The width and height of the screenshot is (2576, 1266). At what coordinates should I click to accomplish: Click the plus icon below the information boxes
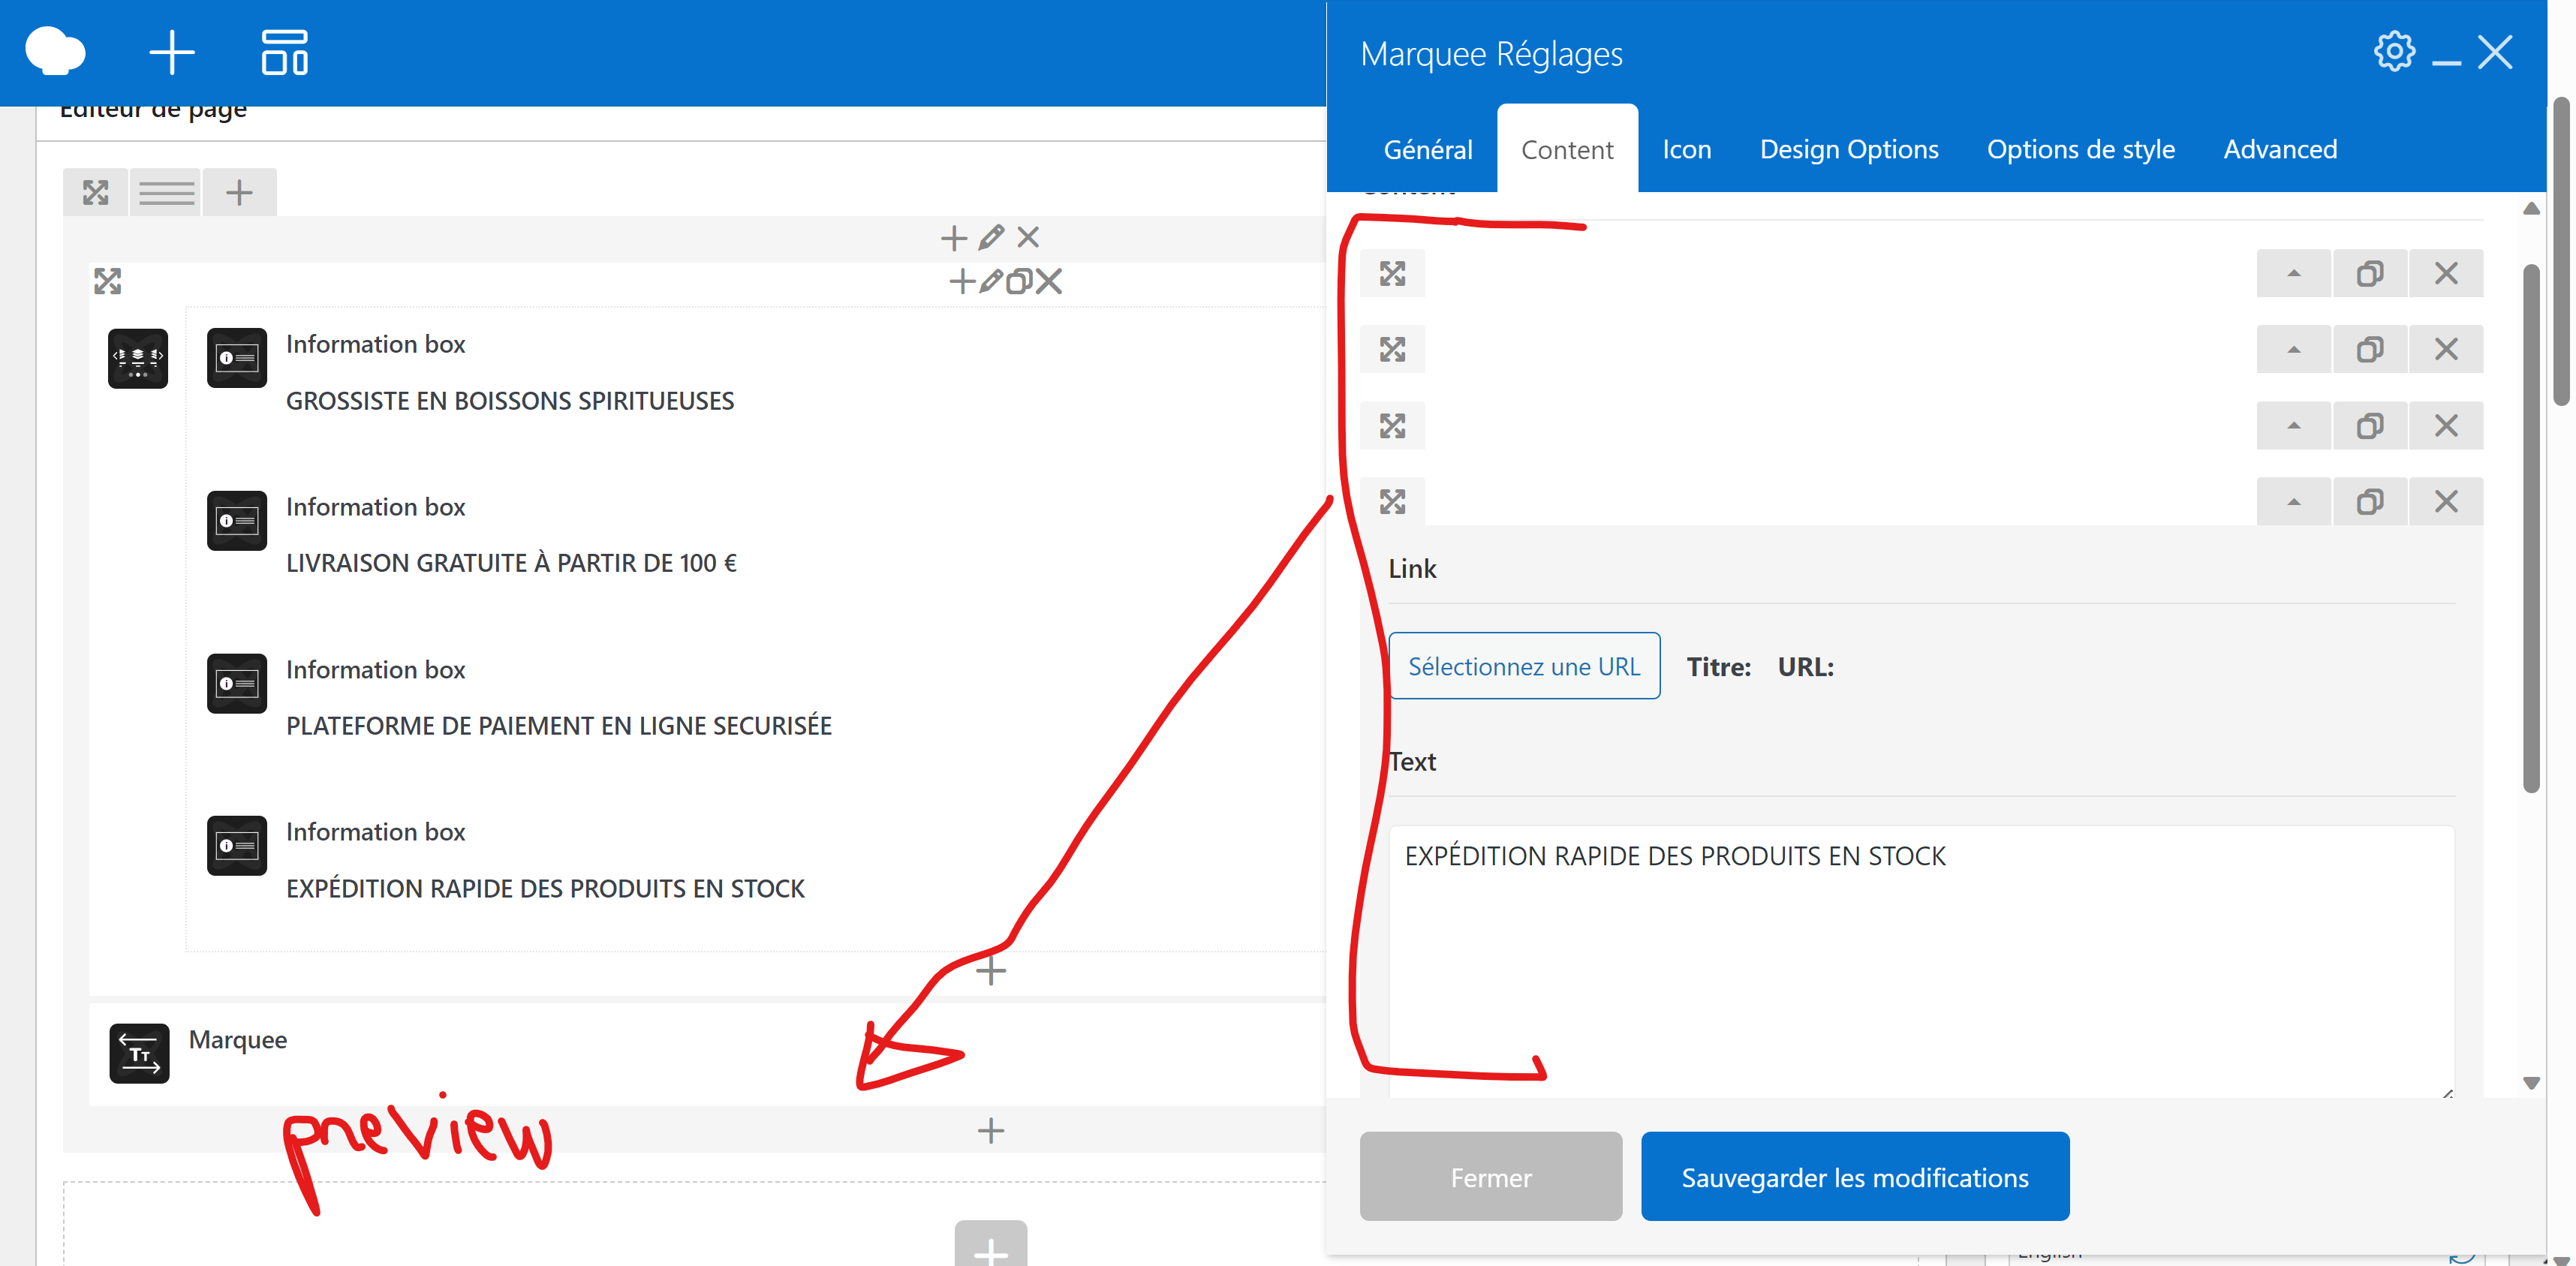pos(991,970)
